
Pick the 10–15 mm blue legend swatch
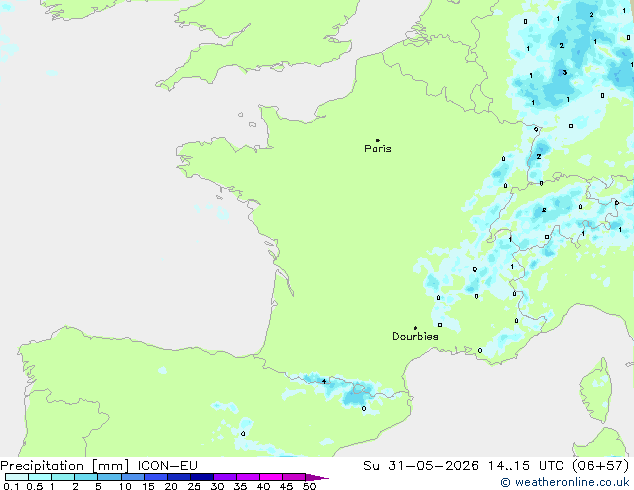pyautogui.click(x=133, y=477)
